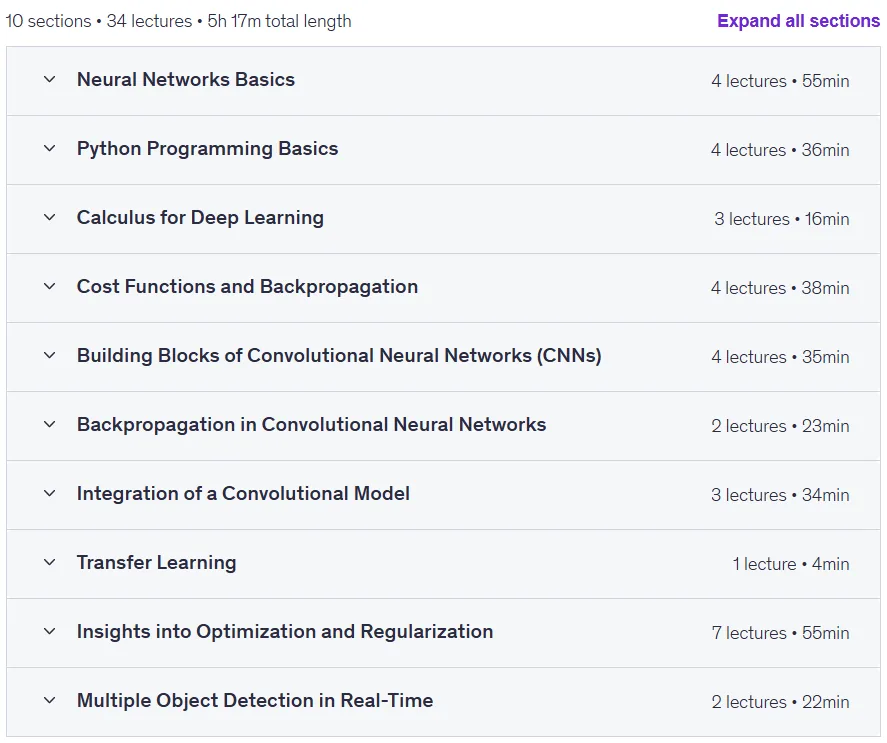Click Expand all sections link

(798, 21)
